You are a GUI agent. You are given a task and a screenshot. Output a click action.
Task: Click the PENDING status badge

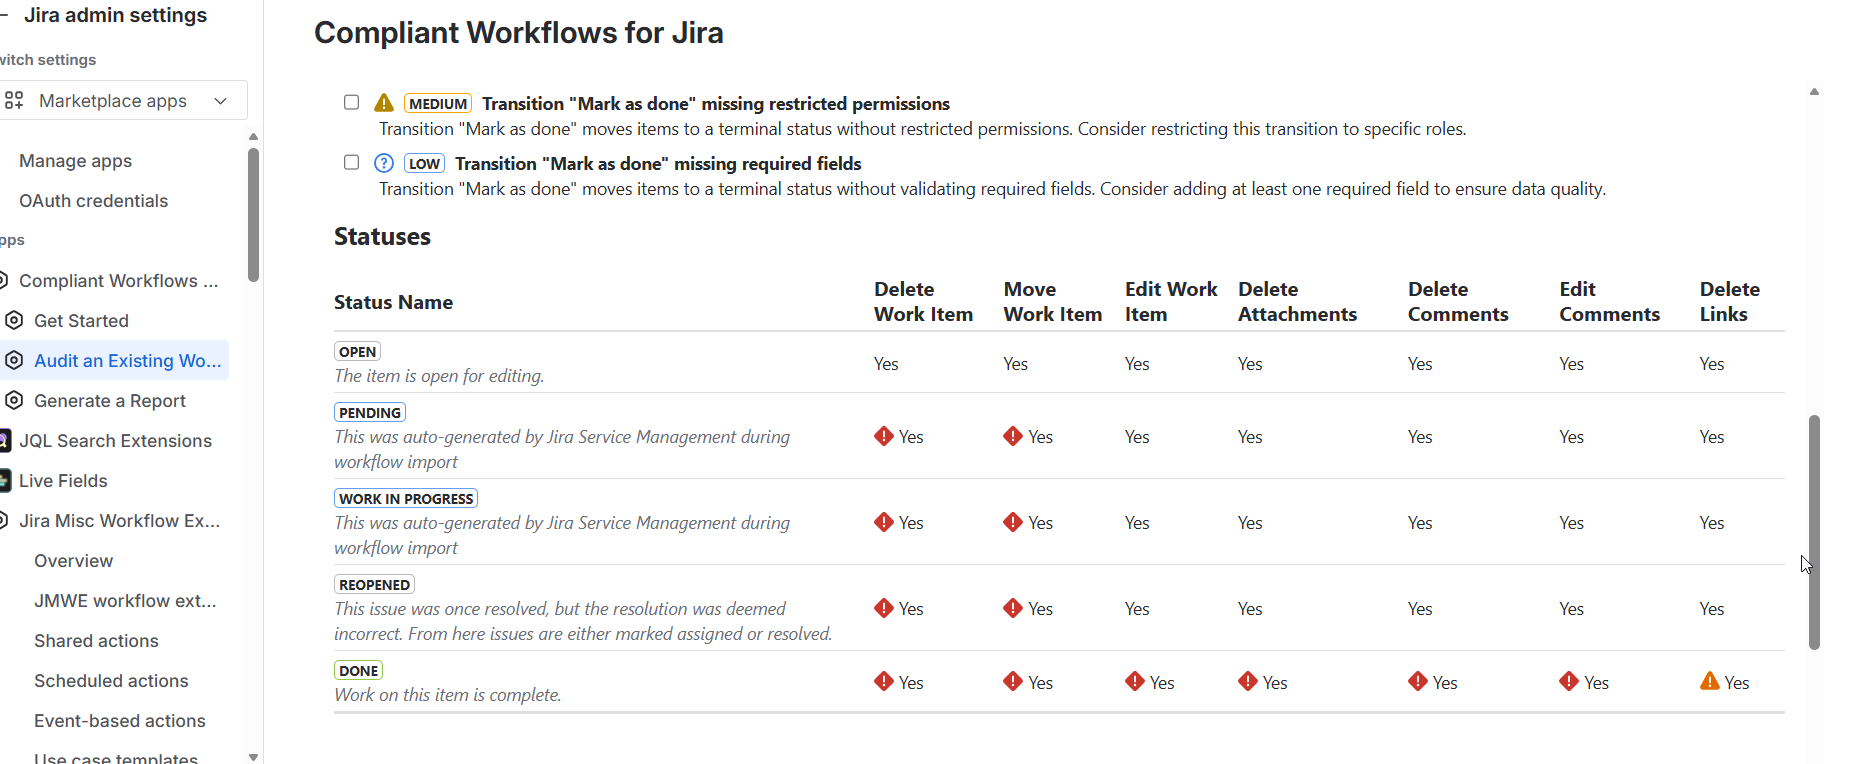(x=369, y=412)
